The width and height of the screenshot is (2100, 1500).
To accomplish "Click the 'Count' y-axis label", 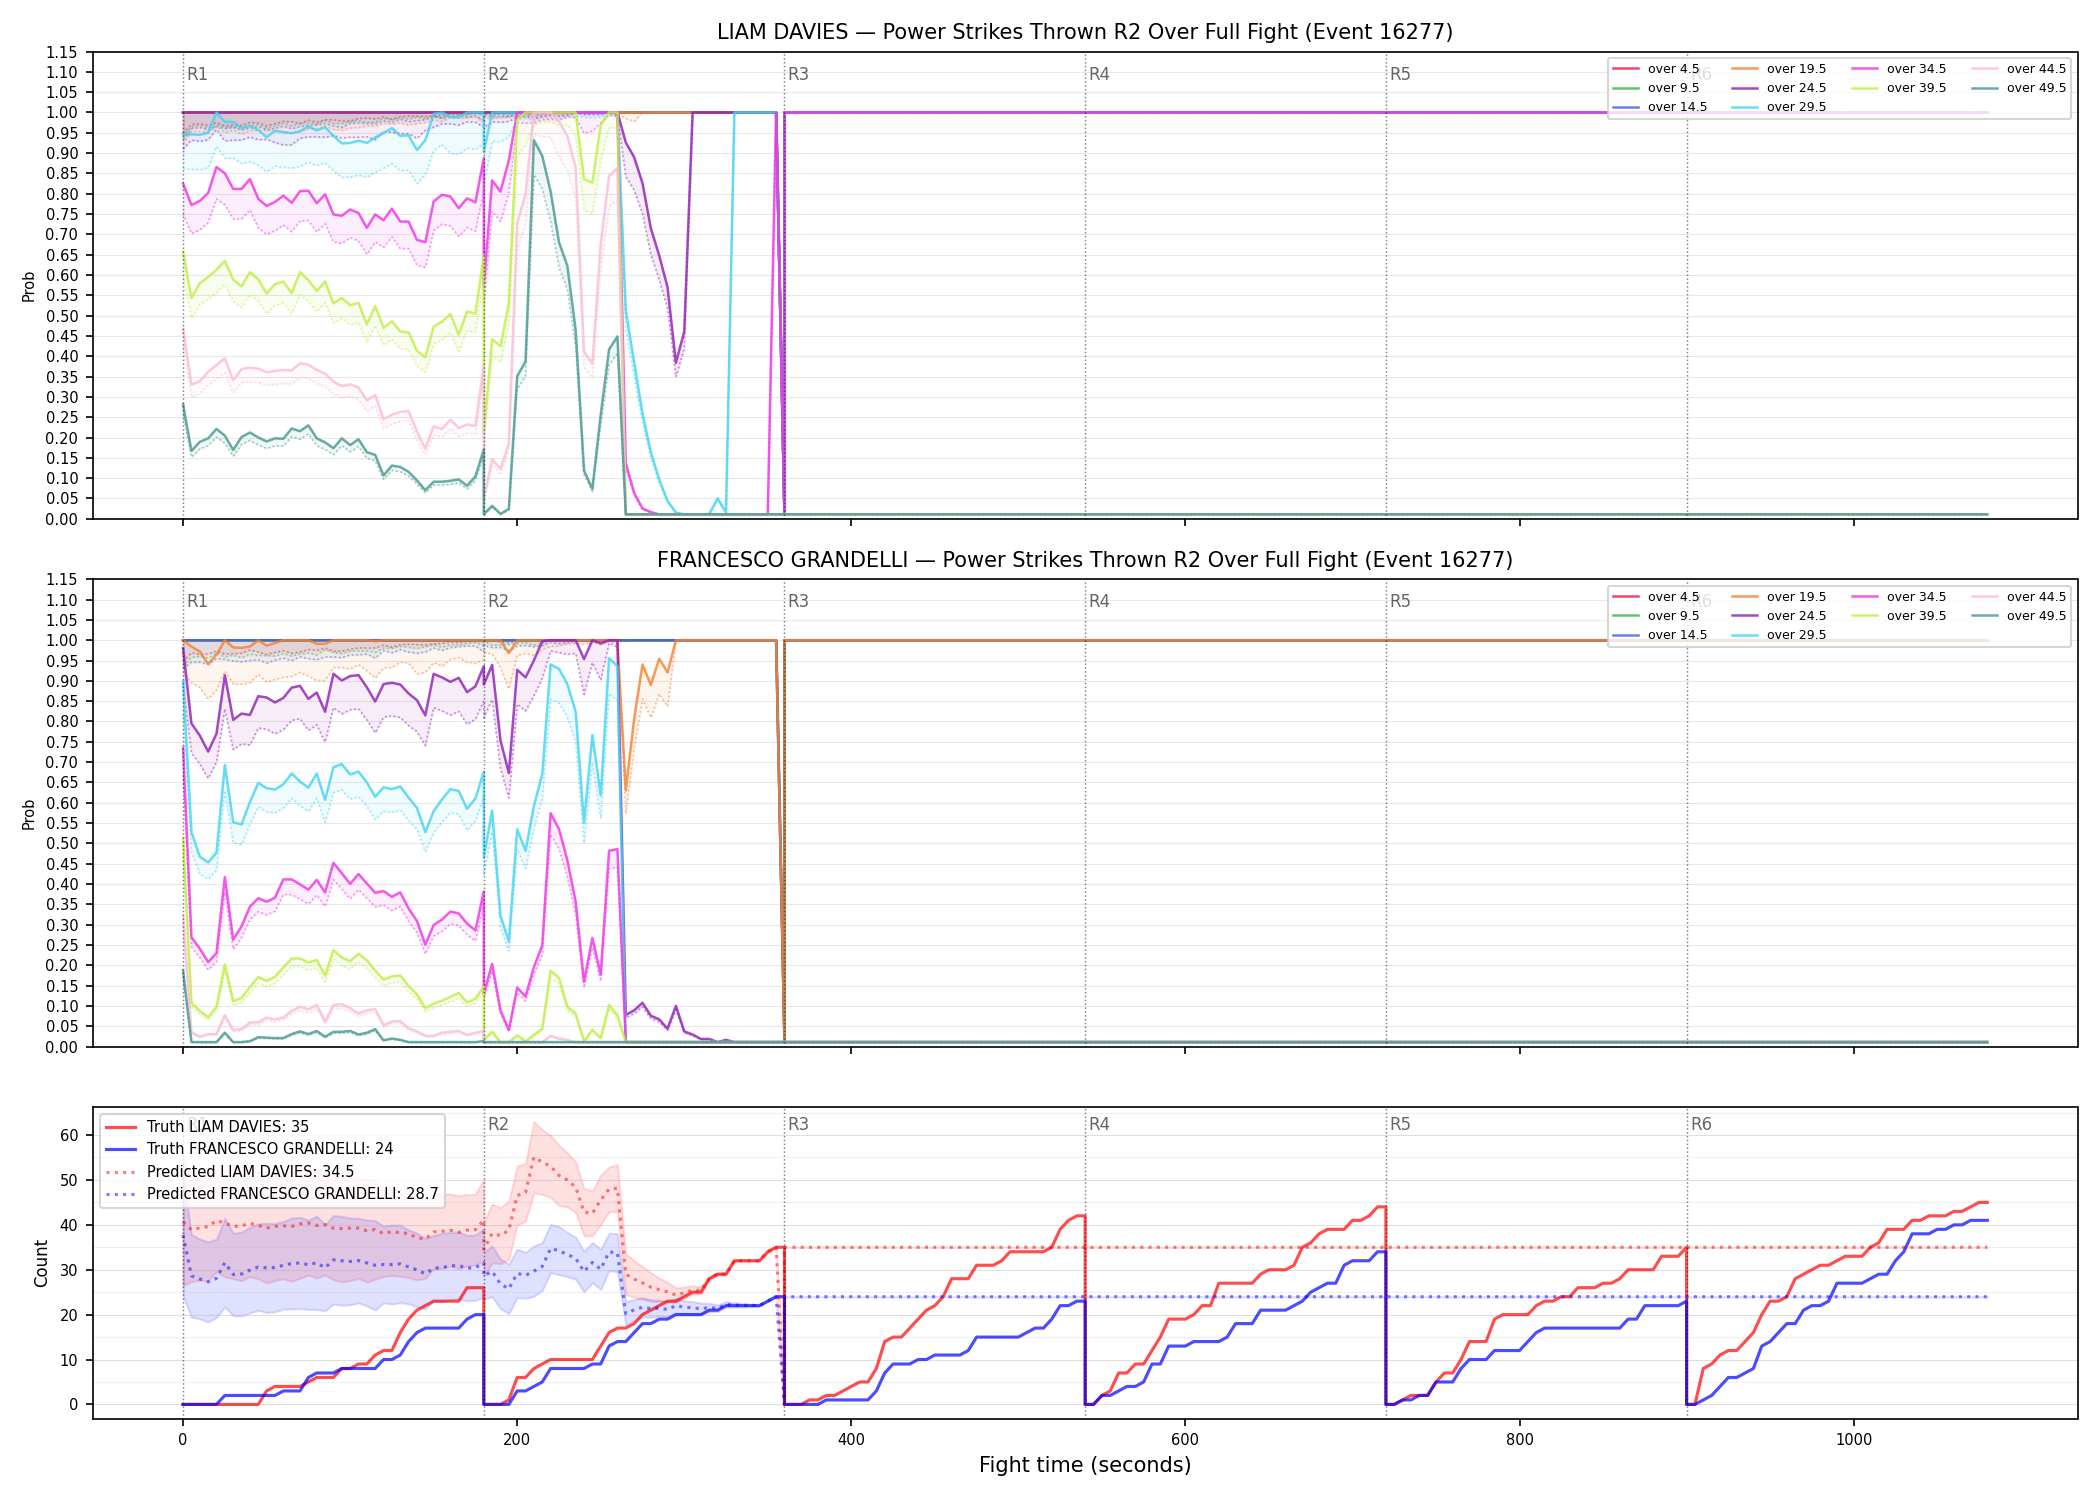I will point(41,1263).
